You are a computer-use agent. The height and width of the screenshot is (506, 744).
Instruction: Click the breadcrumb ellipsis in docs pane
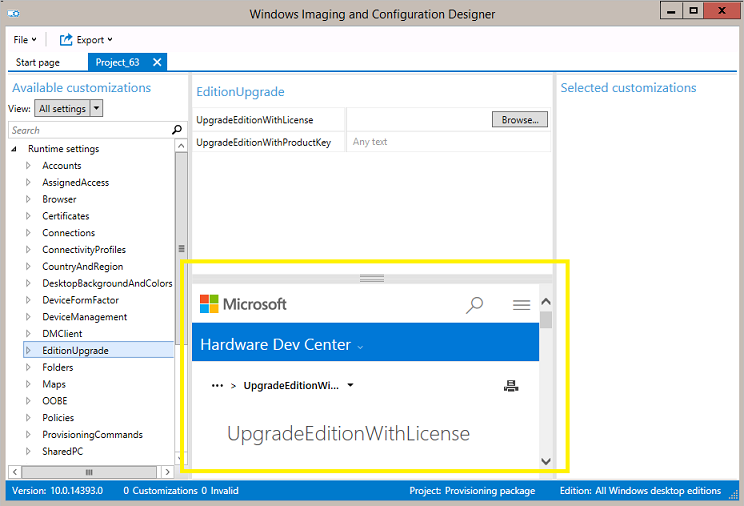coord(217,385)
